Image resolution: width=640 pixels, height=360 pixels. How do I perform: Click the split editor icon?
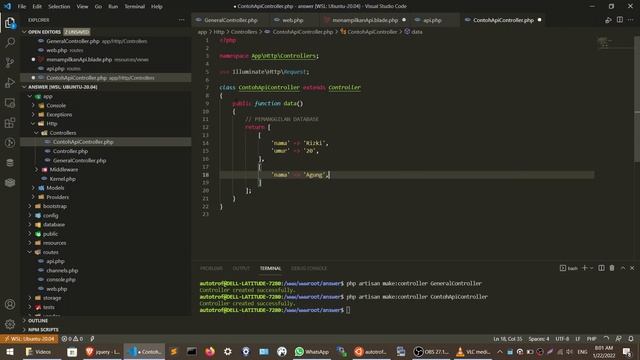click(620, 20)
